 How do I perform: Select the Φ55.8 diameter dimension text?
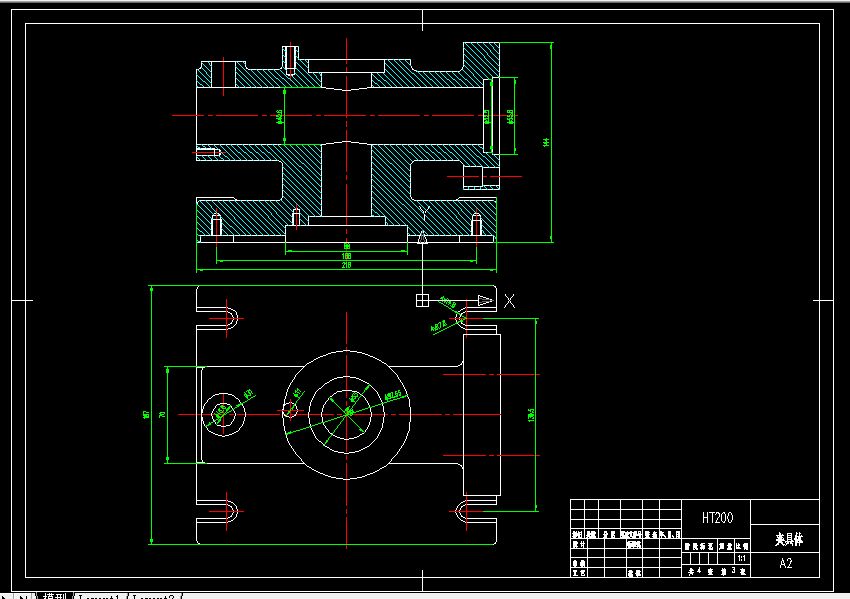coord(510,117)
